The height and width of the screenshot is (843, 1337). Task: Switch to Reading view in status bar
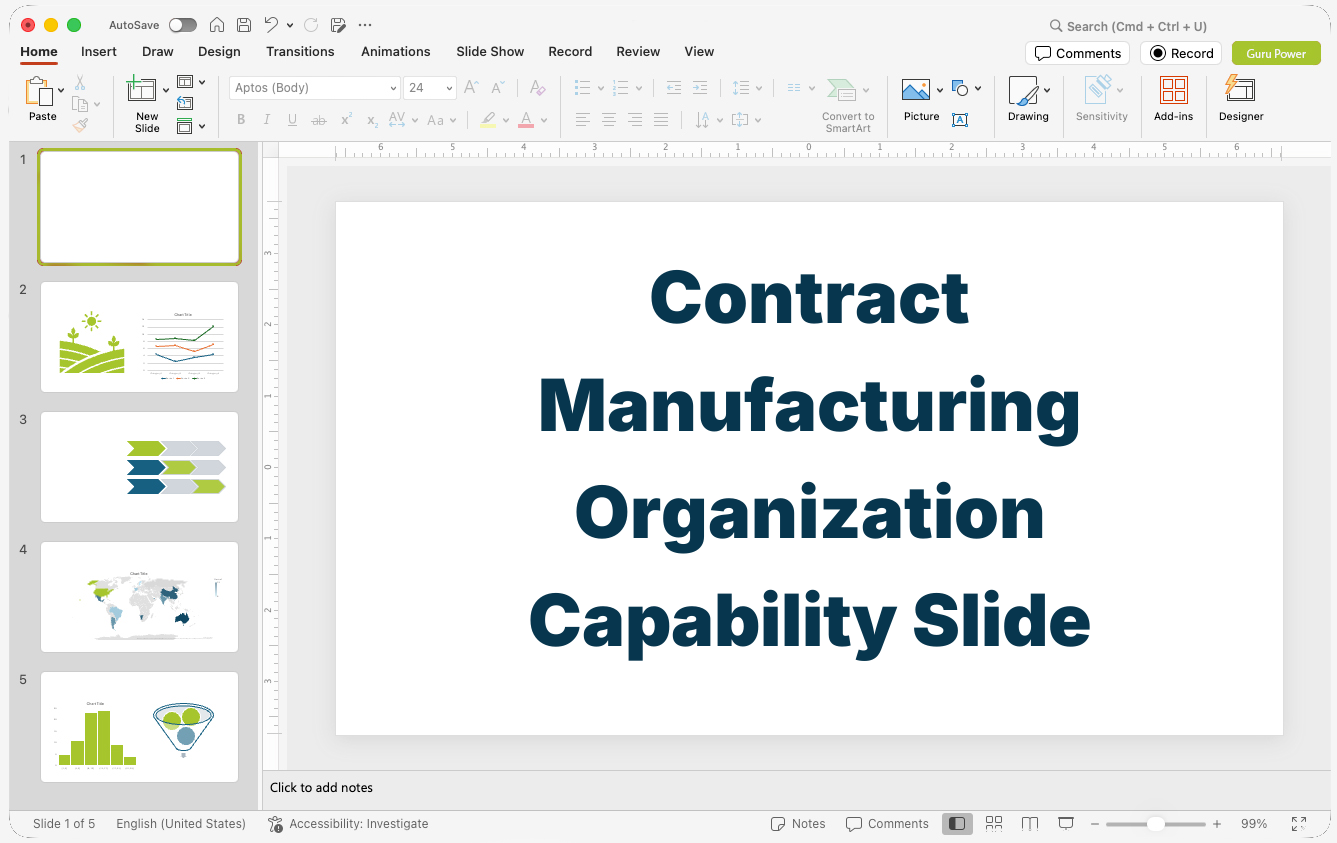click(x=1030, y=824)
